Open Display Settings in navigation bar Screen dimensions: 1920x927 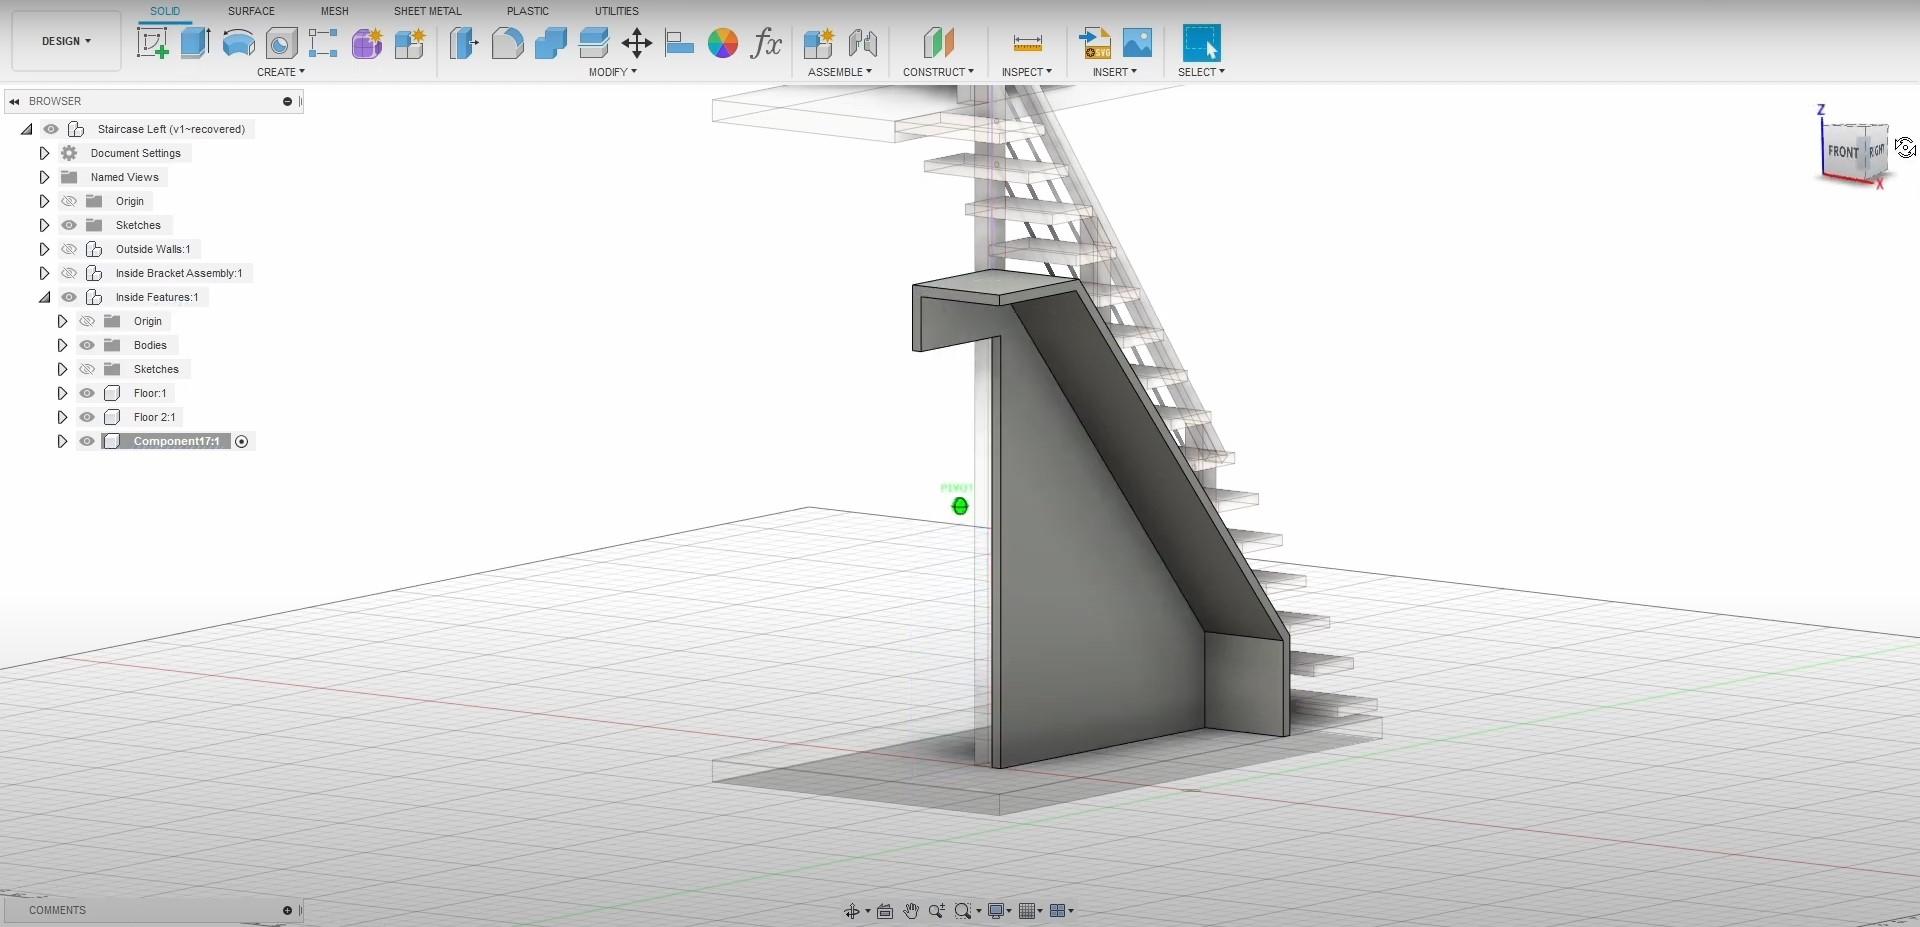tap(996, 911)
